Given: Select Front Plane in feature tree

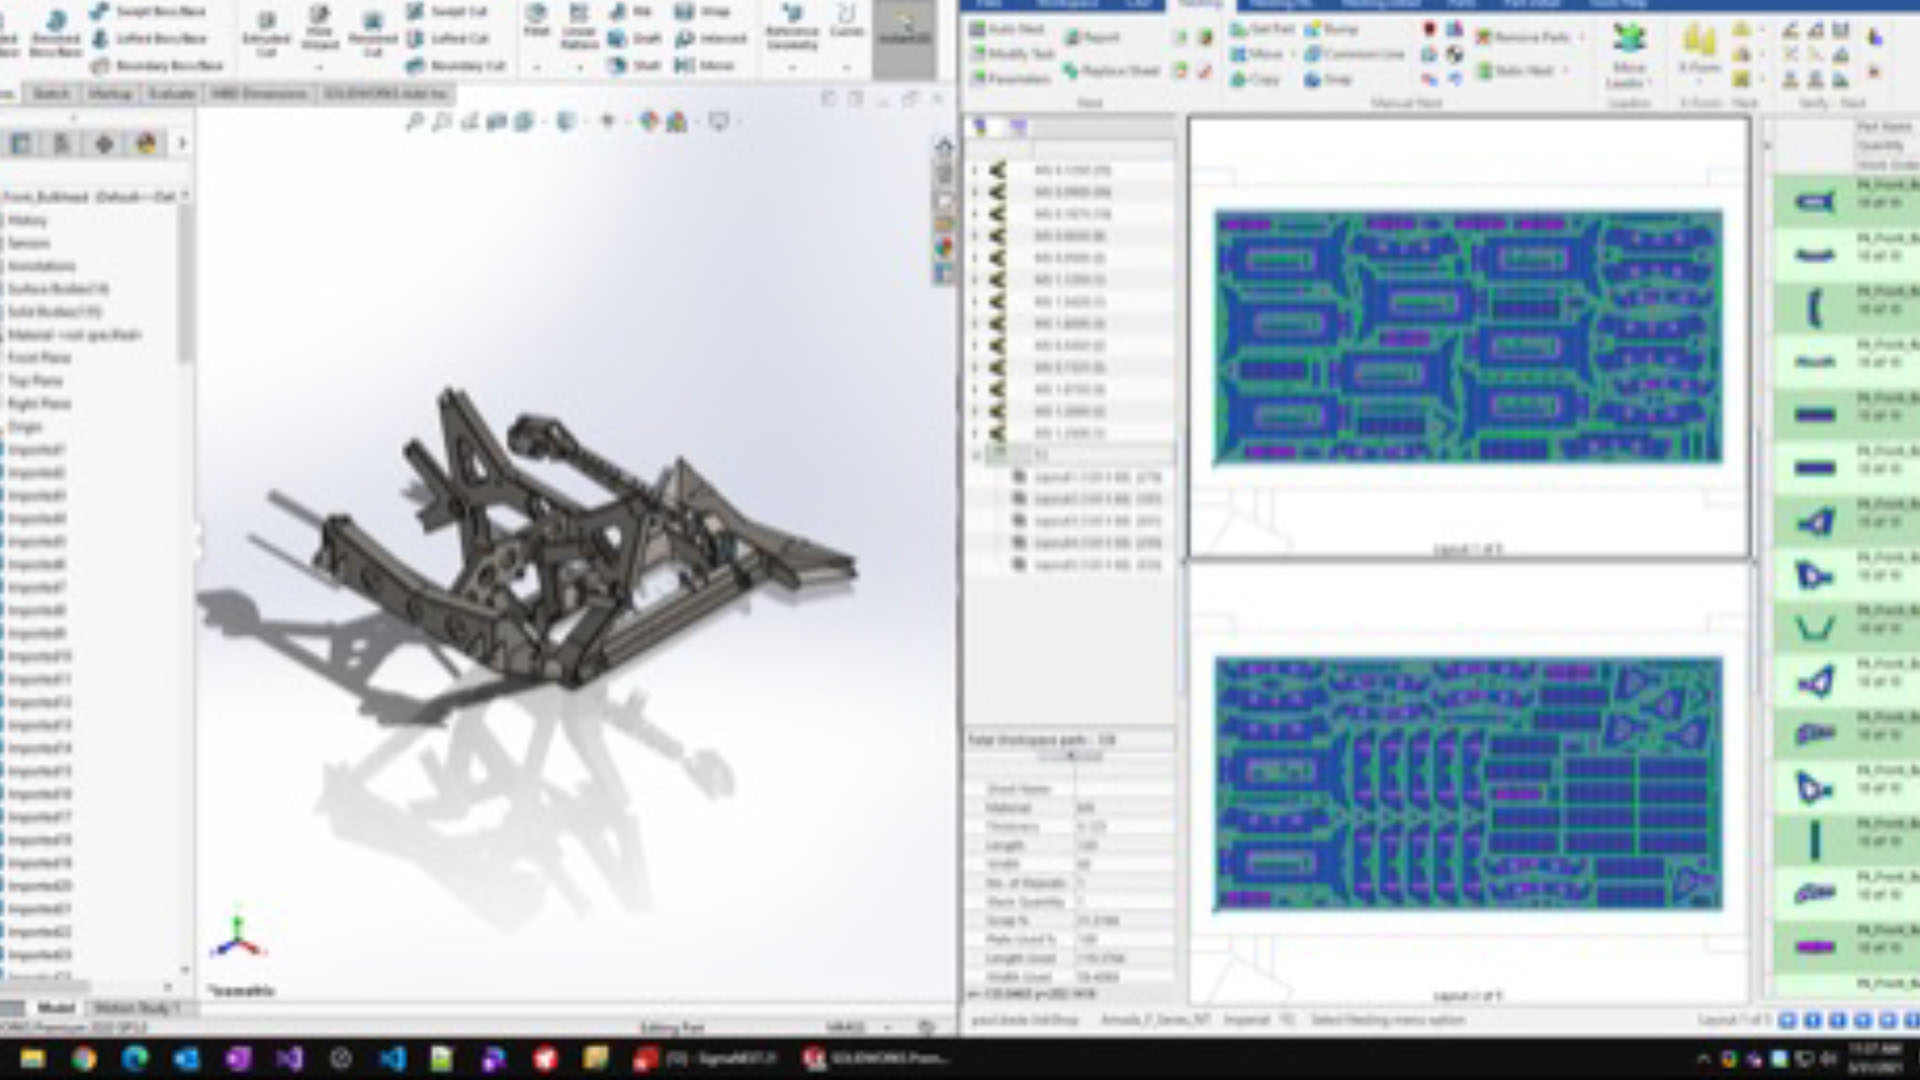Looking at the screenshot, I should pyautogui.click(x=39, y=358).
